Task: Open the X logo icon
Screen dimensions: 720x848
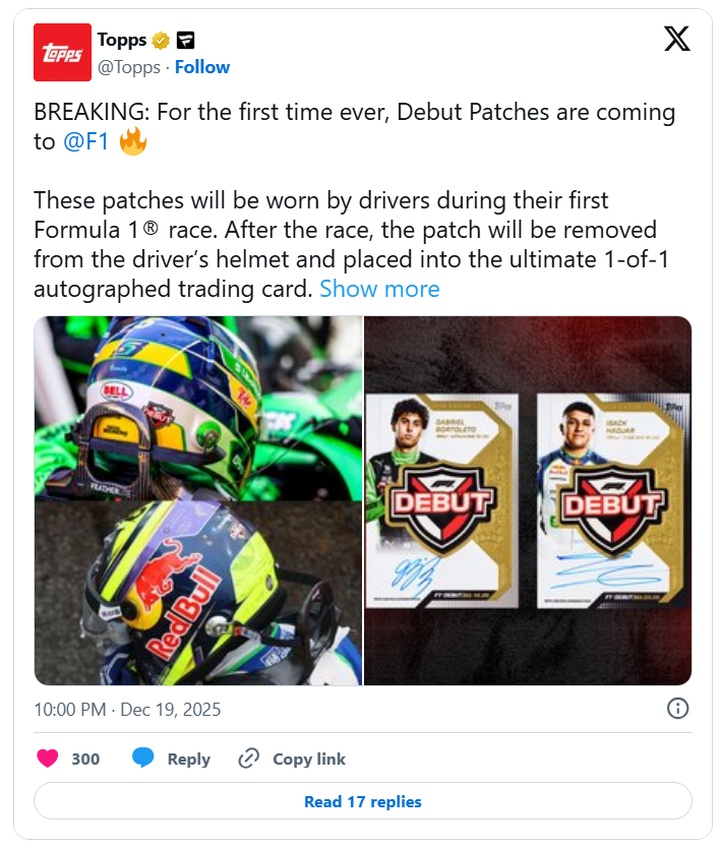Action: (677, 39)
